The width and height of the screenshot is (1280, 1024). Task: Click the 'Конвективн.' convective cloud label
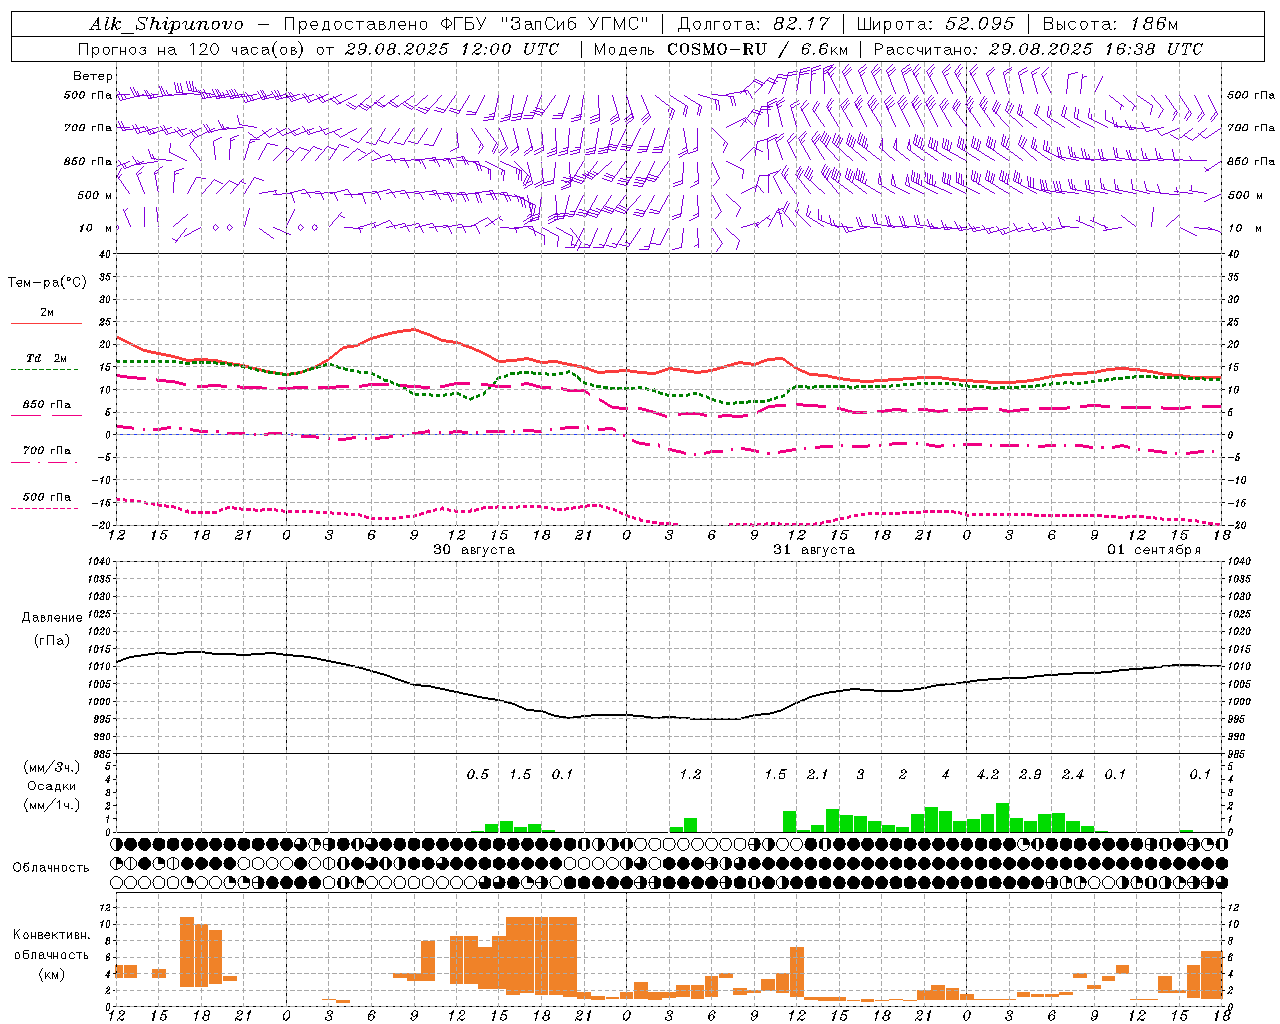51,935
